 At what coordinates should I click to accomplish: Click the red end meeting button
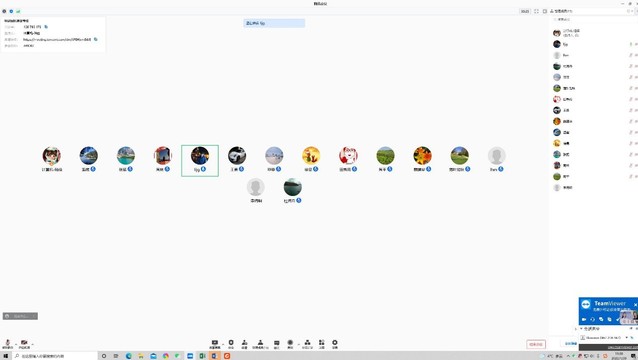point(536,344)
